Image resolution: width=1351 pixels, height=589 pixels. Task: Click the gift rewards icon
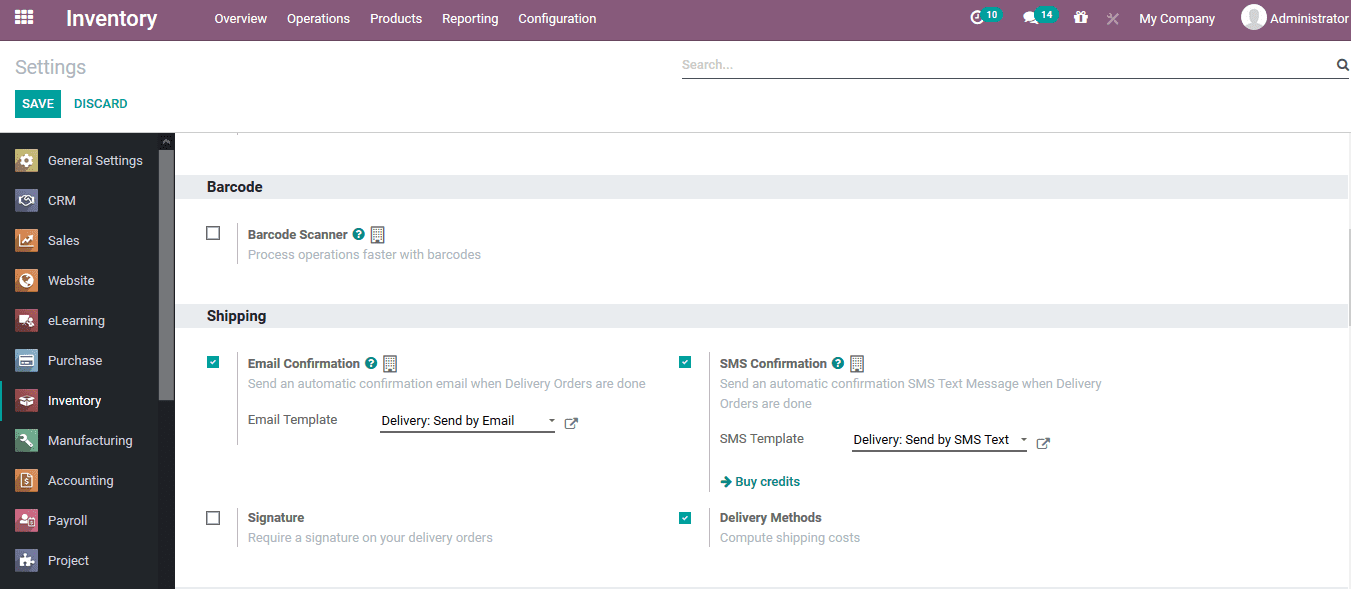click(1081, 17)
